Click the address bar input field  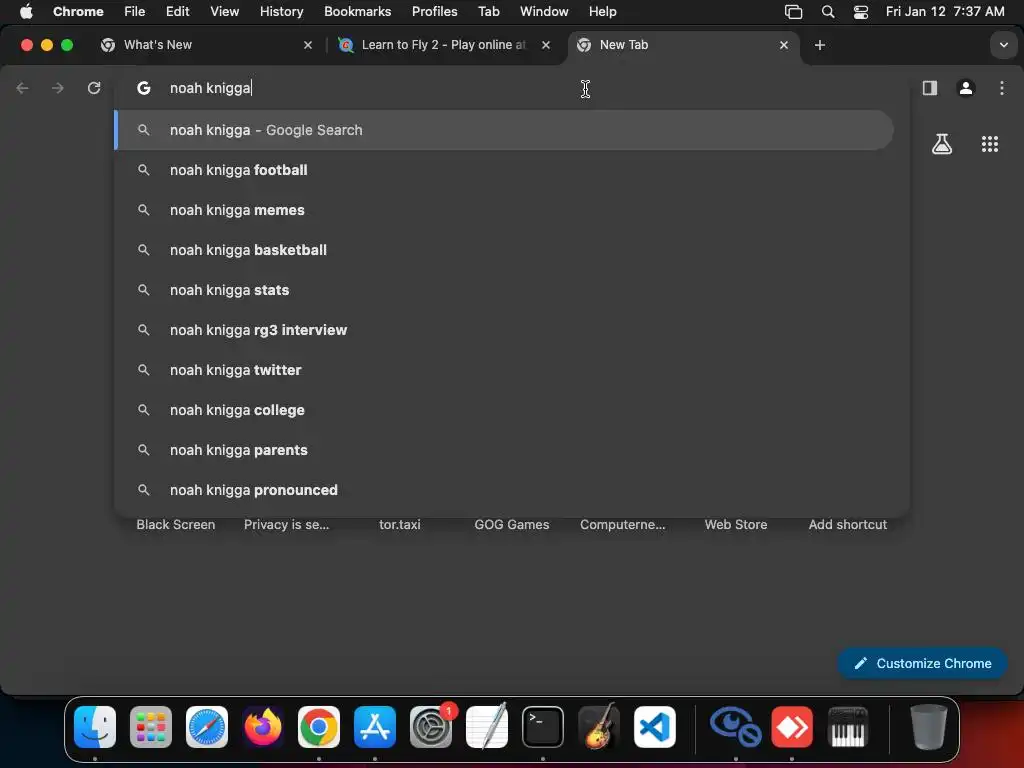click(x=511, y=88)
